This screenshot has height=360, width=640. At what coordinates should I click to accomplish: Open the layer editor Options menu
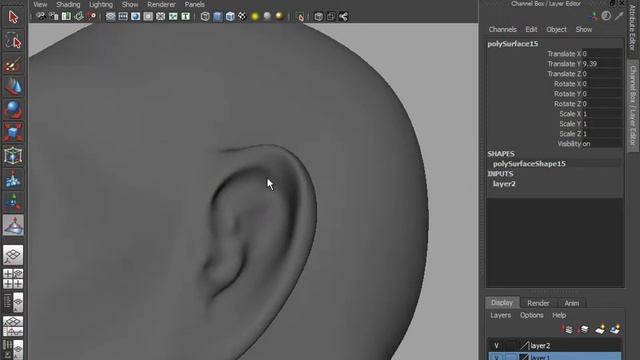click(531, 315)
